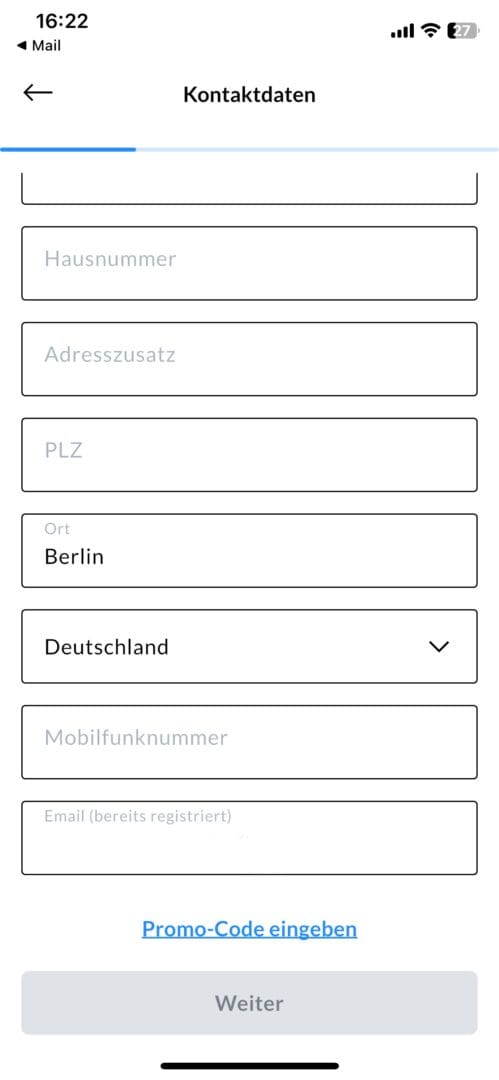Tap the clock showing 16:22
499x1080 pixels.
[62, 21]
